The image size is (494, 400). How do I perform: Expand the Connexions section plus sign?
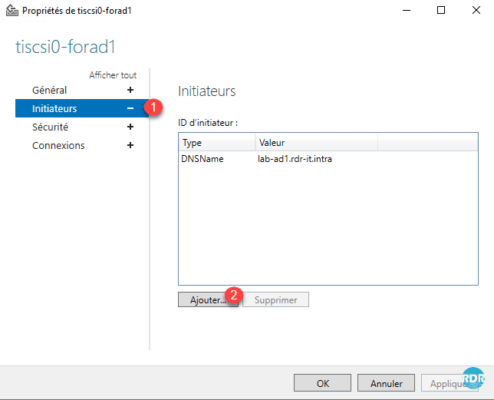coord(130,145)
